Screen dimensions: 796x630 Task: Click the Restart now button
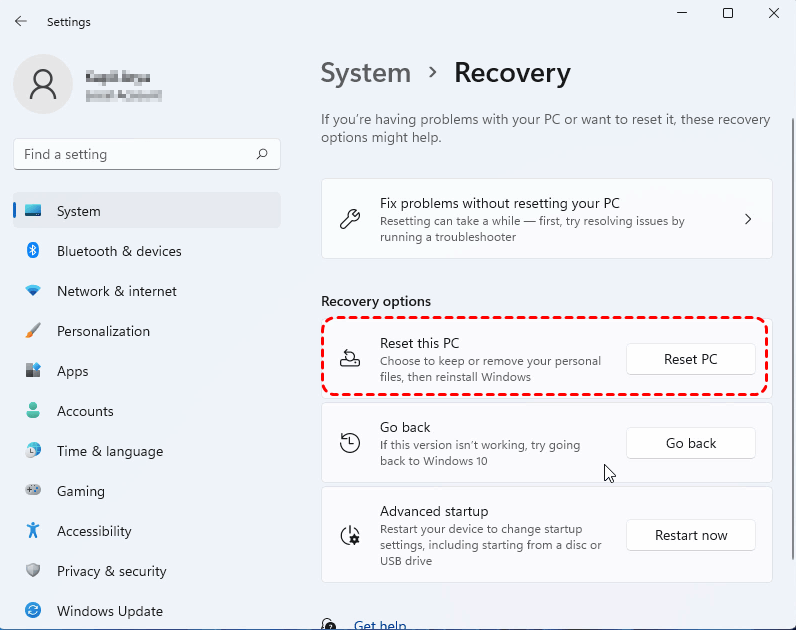(x=690, y=535)
